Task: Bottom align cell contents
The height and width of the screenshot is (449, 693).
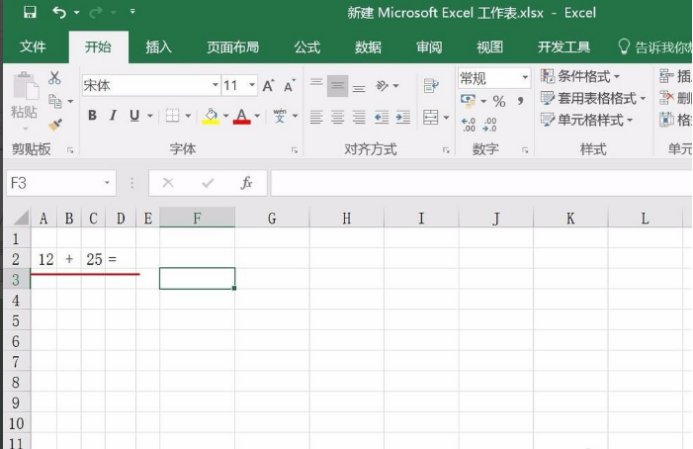Action: tap(359, 86)
